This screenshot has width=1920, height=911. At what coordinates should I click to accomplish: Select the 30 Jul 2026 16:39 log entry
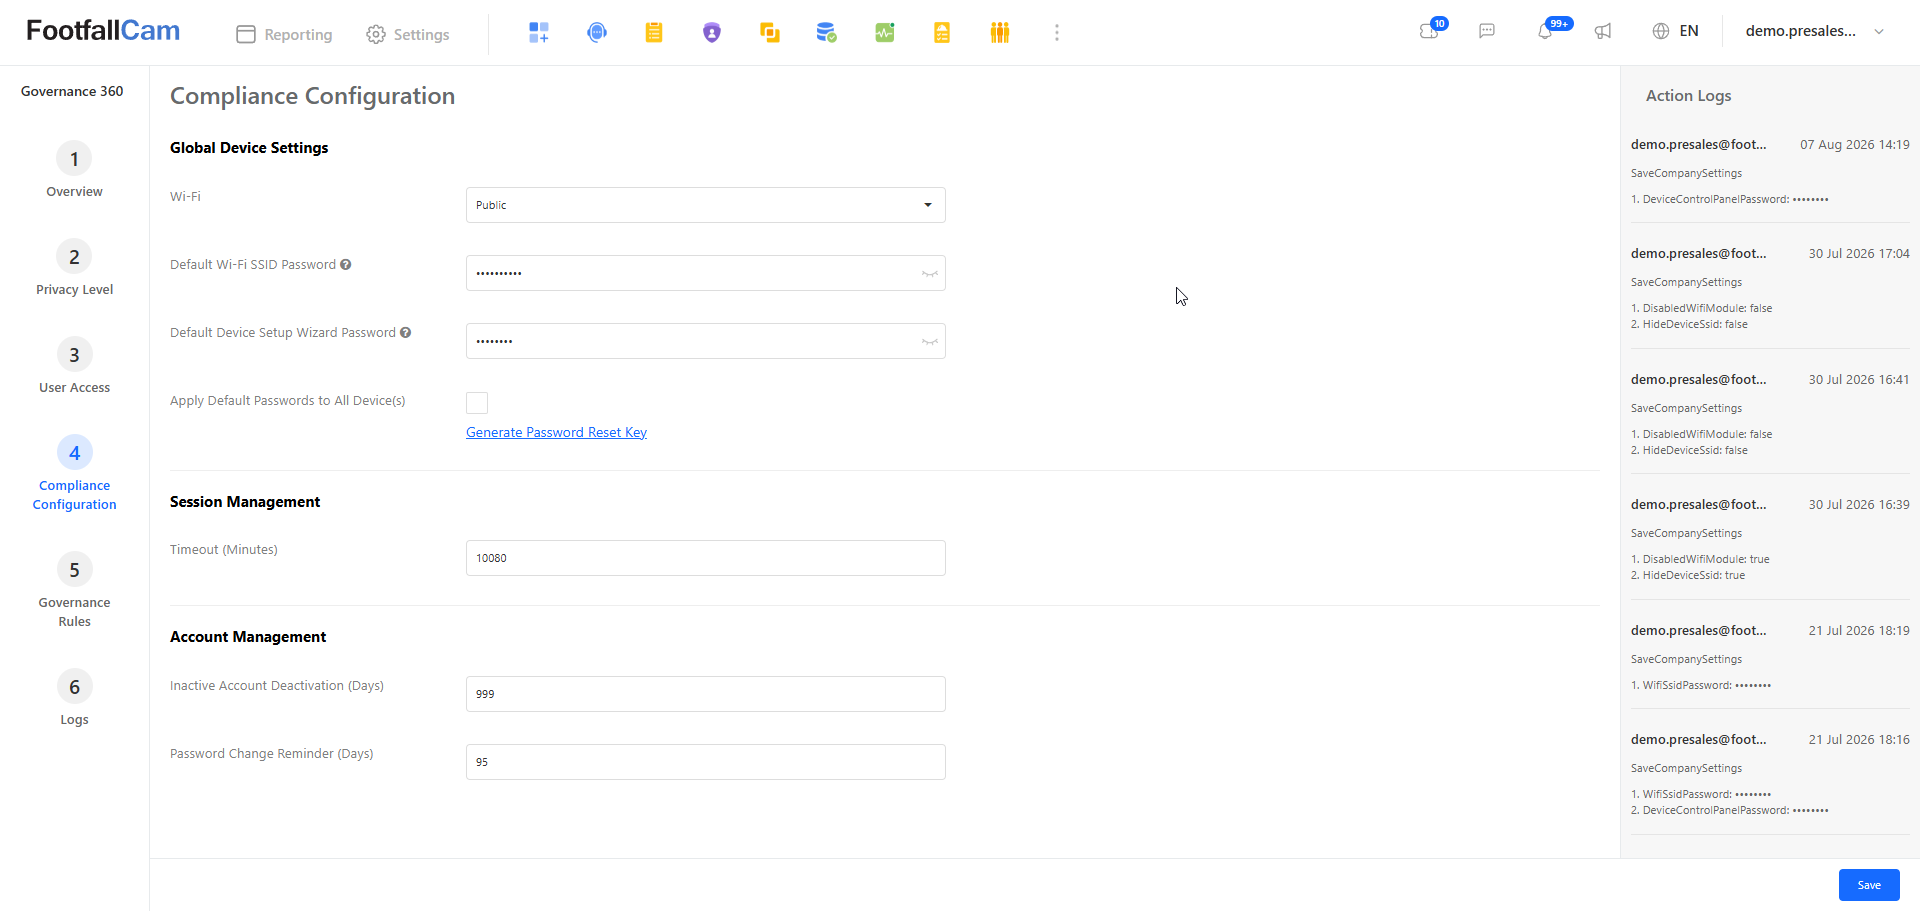pos(1770,539)
